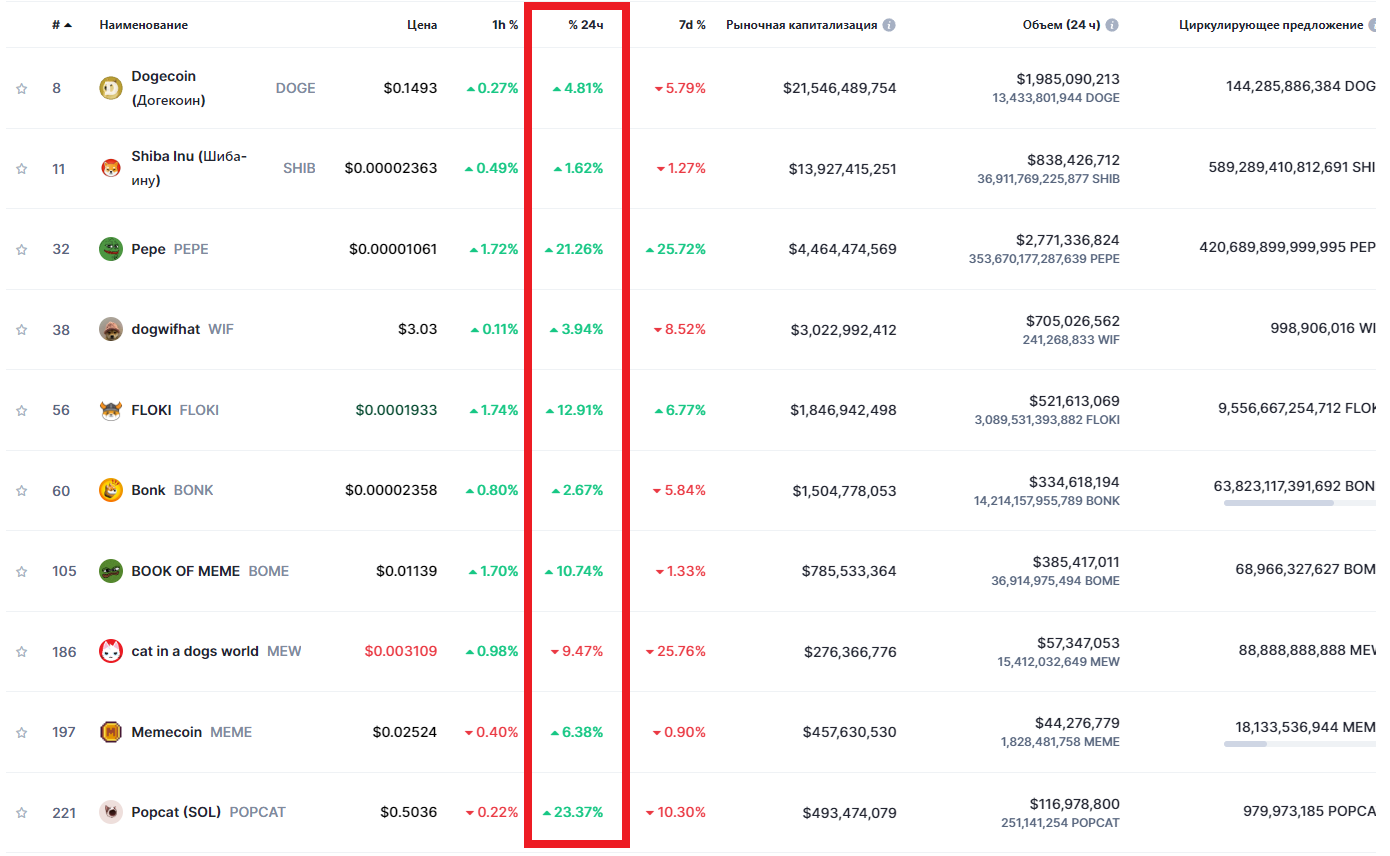Open the BOOK OF MEME coin page
Viewport: 1390px width, 856px height.
186,571
